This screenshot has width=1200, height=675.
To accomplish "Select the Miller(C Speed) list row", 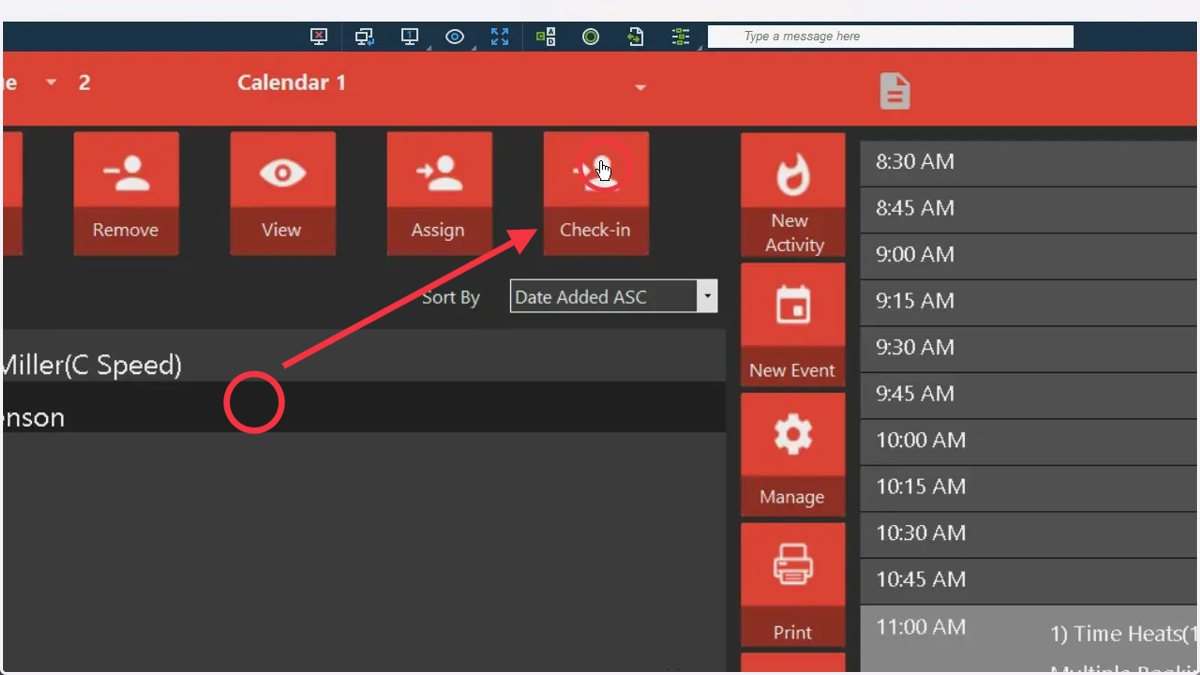I will click(364, 357).
